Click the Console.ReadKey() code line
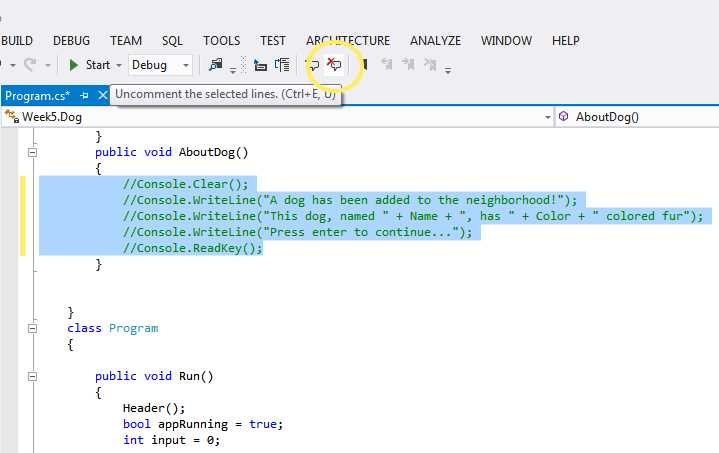719x453 pixels. (192, 248)
